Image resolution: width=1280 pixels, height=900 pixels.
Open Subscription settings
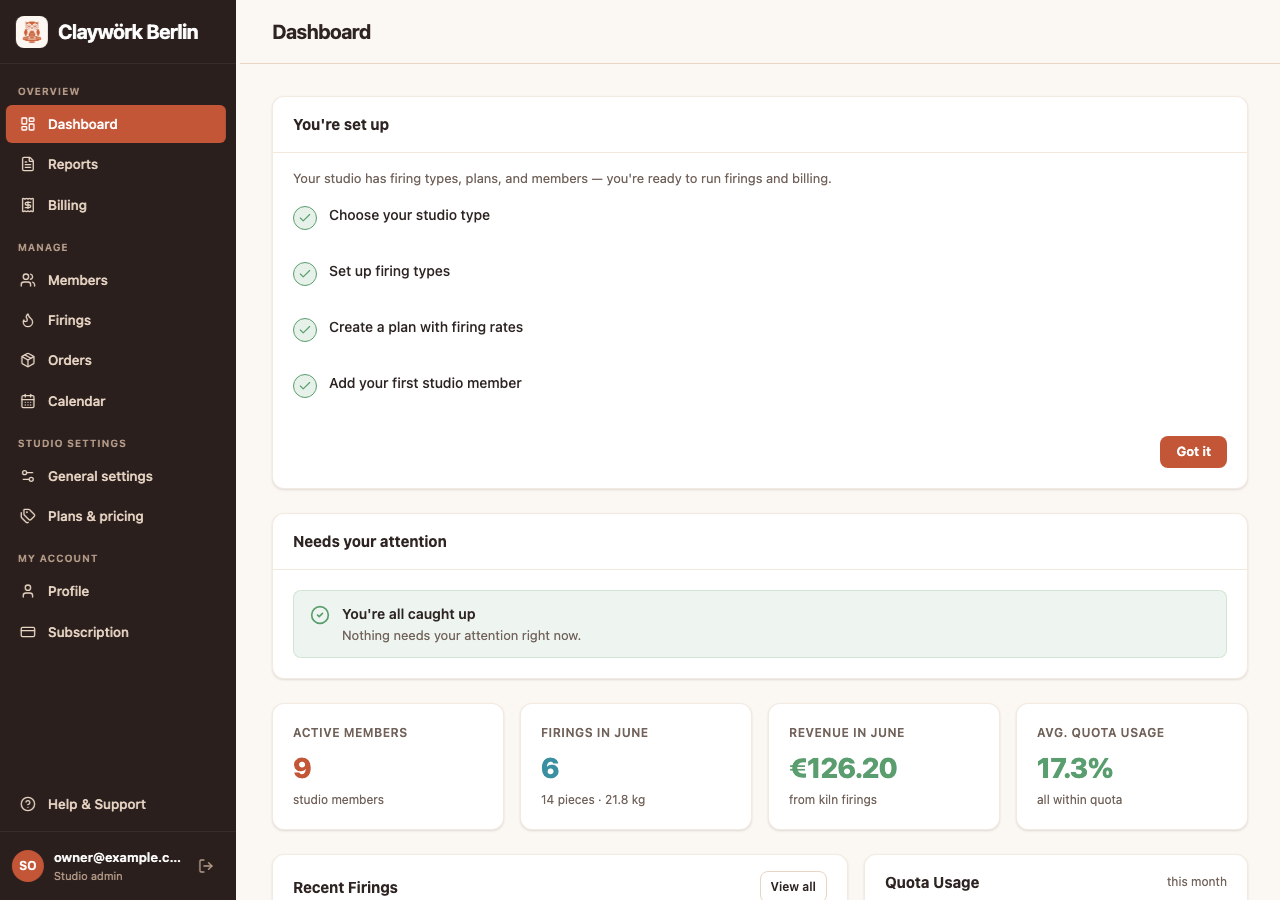(x=116, y=632)
